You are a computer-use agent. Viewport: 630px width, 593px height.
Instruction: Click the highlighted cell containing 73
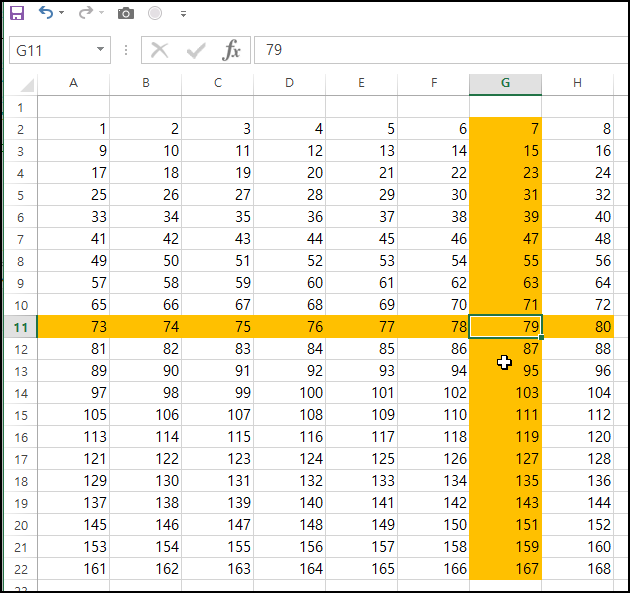tap(74, 327)
